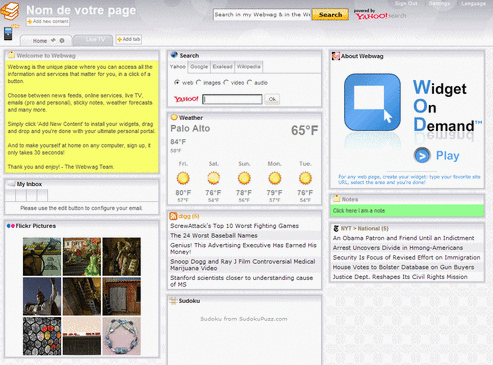This screenshot has width=493, height=365.
Task: Close the Home tab with its round icon
Action: click(62, 41)
